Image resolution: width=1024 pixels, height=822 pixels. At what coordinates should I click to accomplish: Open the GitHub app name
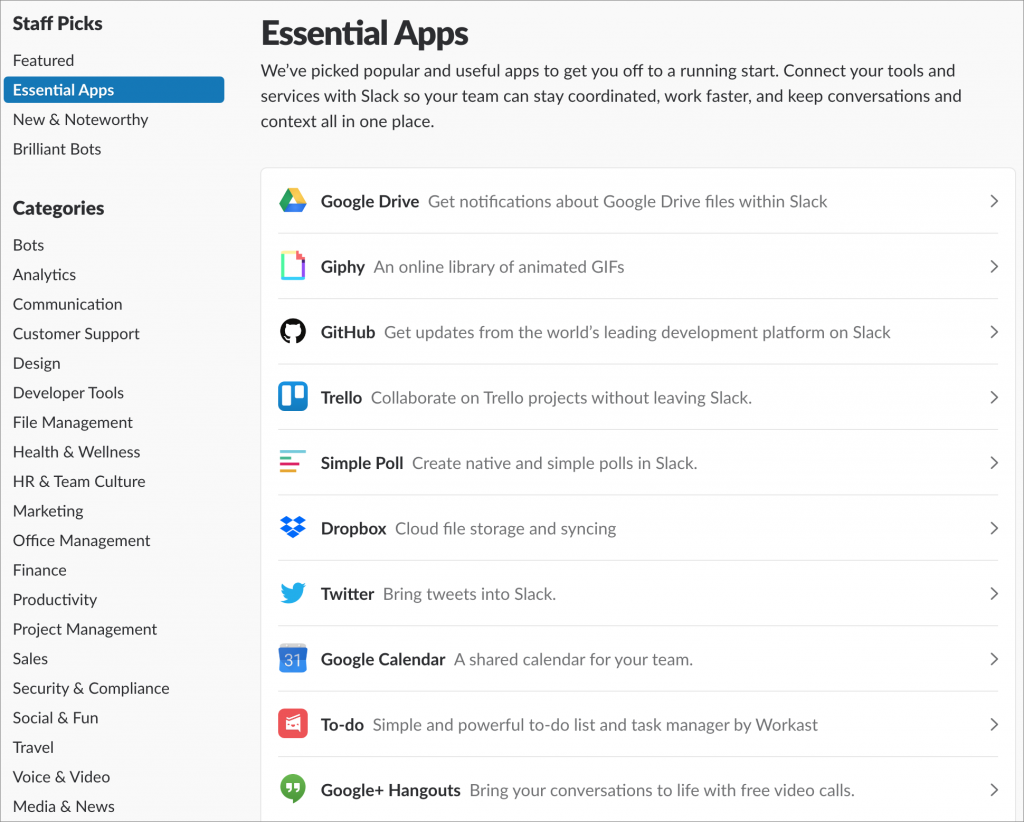tap(347, 332)
